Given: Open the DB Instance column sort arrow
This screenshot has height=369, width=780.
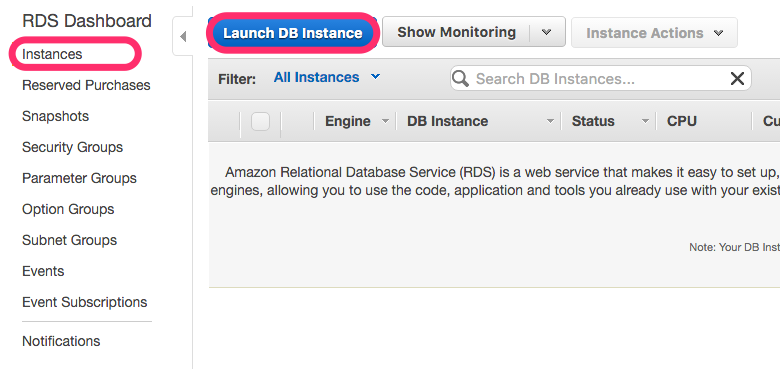Looking at the screenshot, I should tap(550, 121).
